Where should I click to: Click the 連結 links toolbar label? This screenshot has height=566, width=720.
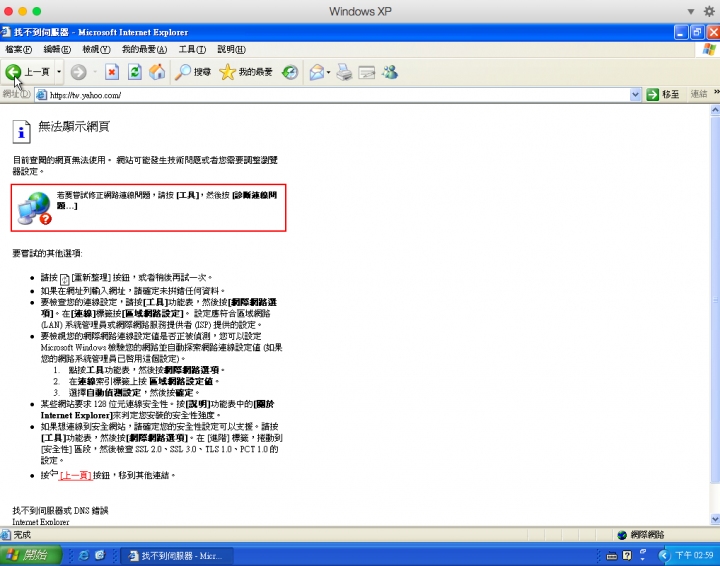(x=698, y=94)
